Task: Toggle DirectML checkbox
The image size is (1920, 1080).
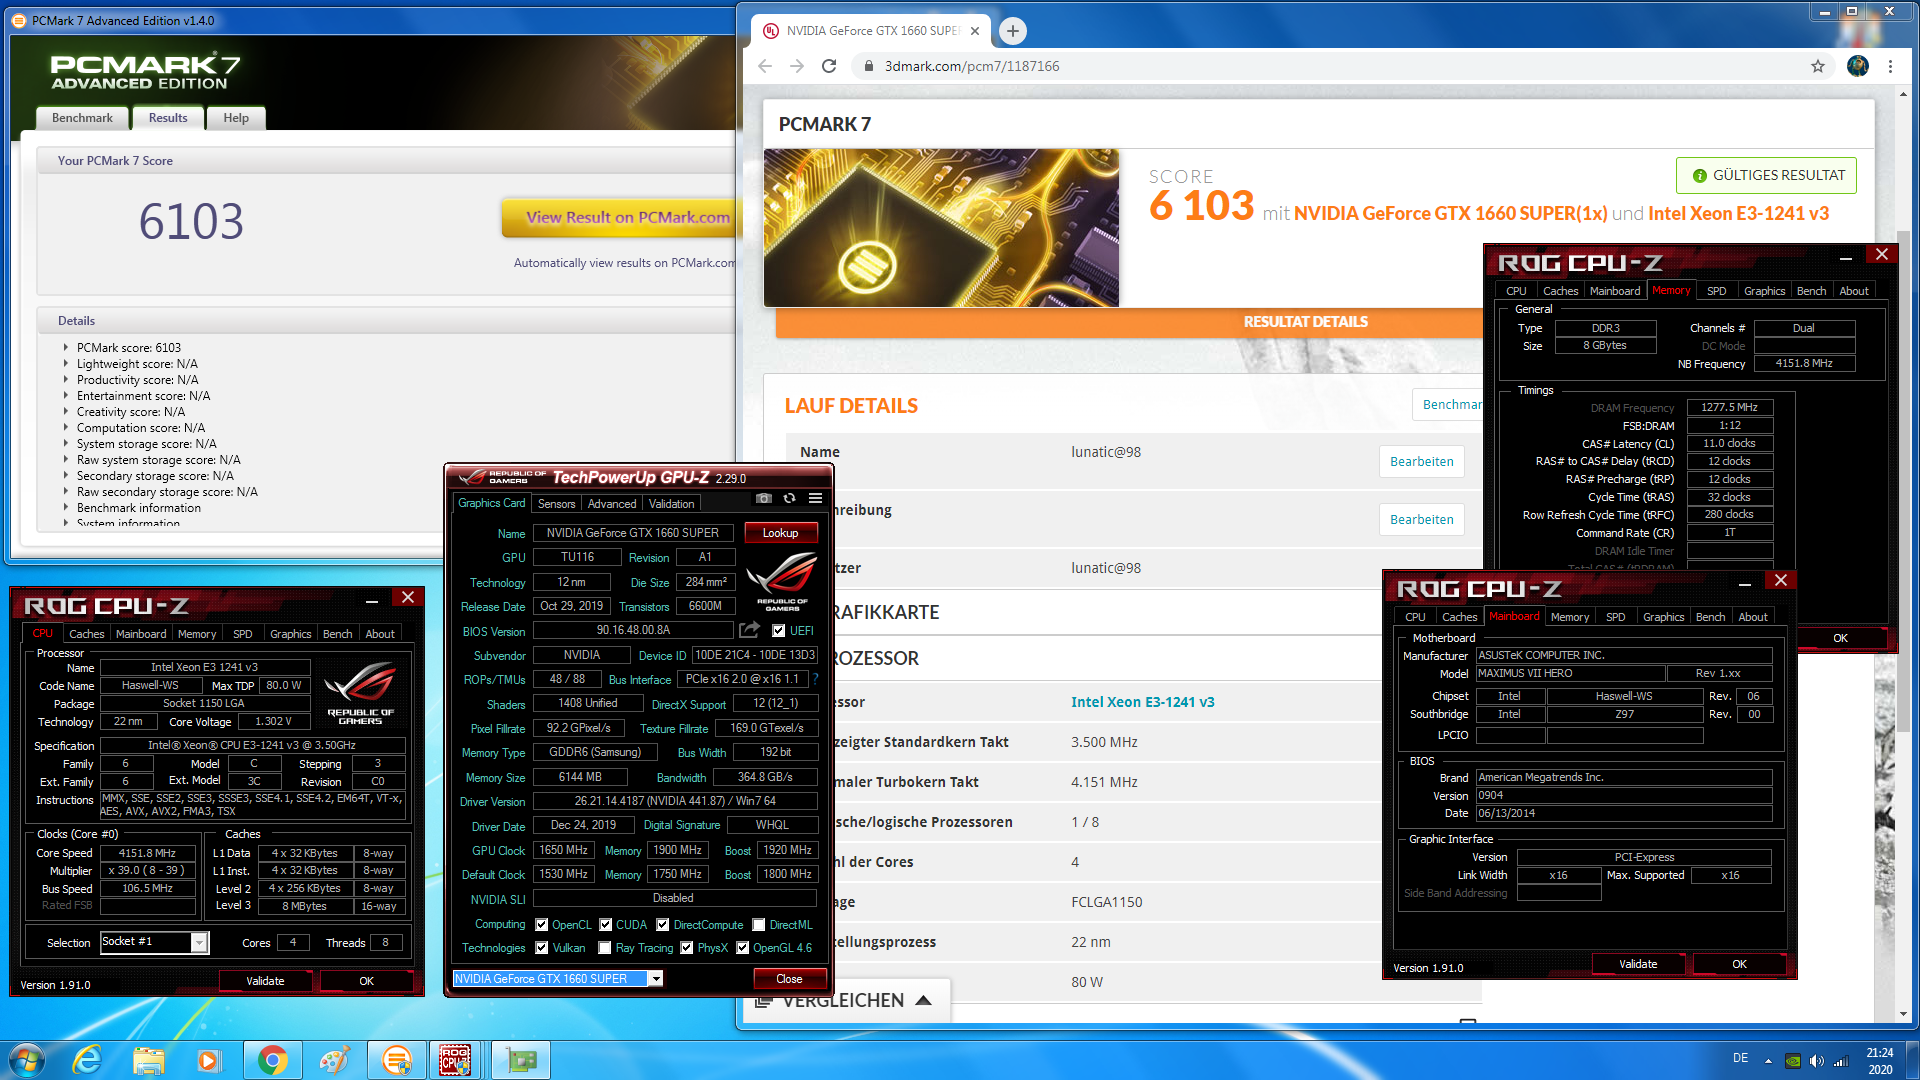Action: pos(759,925)
